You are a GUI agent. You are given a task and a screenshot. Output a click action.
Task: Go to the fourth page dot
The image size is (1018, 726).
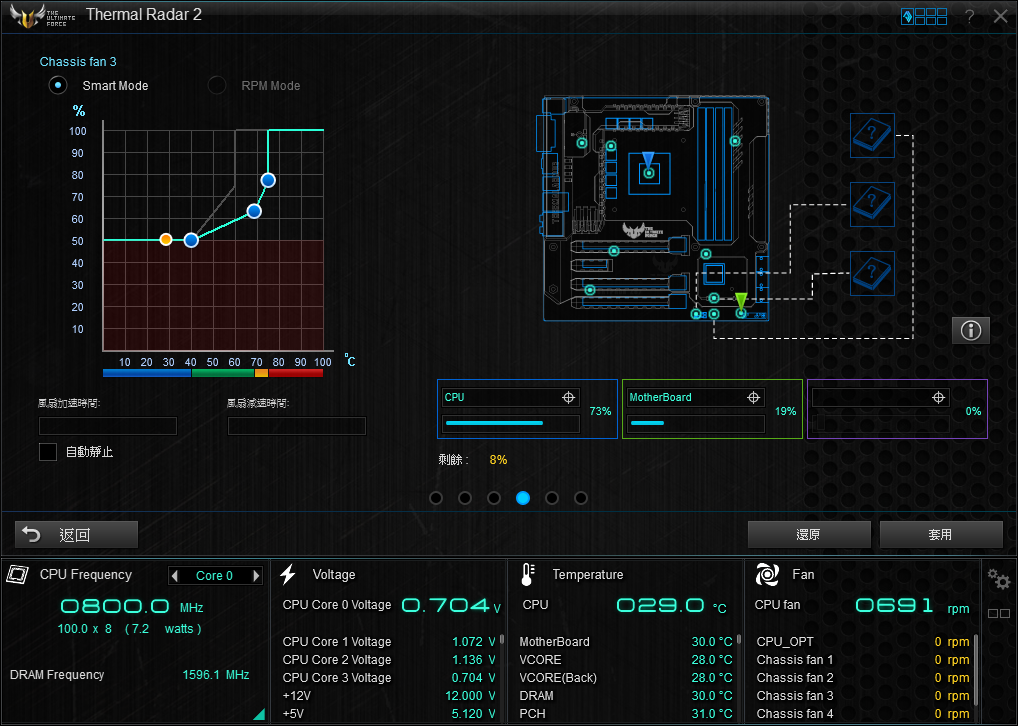pyautogui.click(x=523, y=498)
